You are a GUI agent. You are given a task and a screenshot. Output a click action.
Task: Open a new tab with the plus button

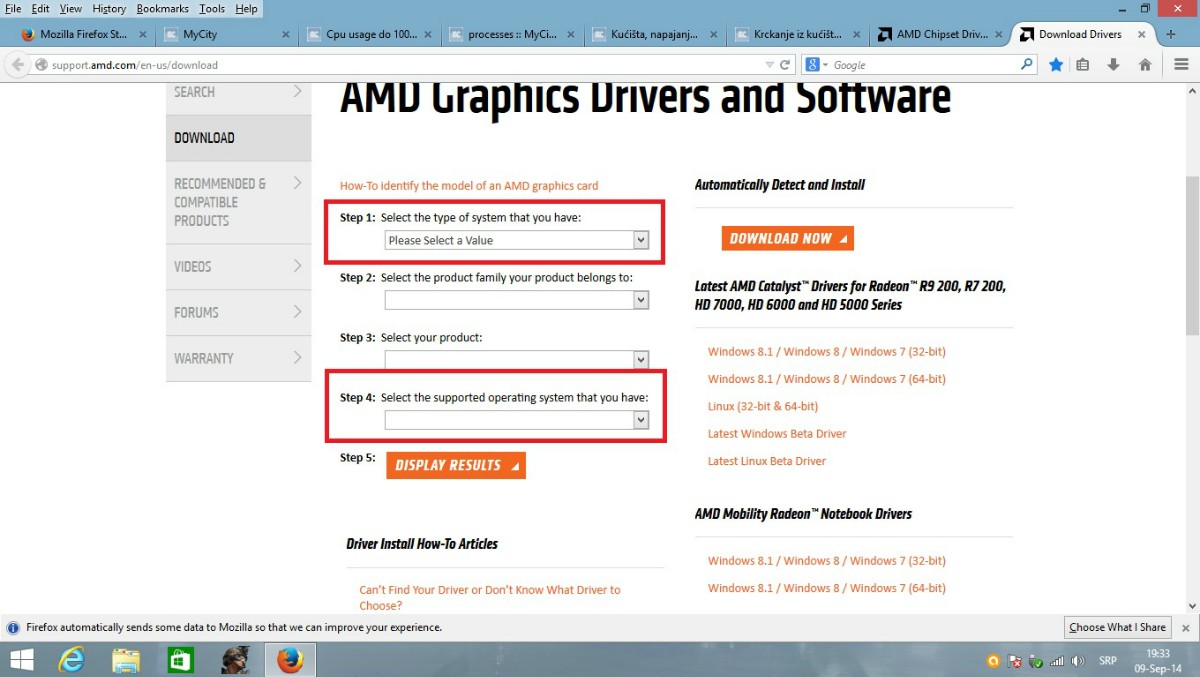[x=1171, y=34]
